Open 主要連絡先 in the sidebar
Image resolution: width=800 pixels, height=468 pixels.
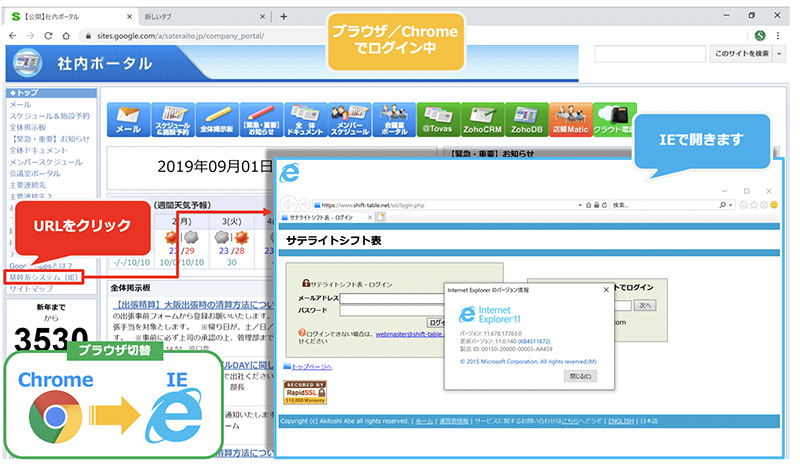[28, 185]
